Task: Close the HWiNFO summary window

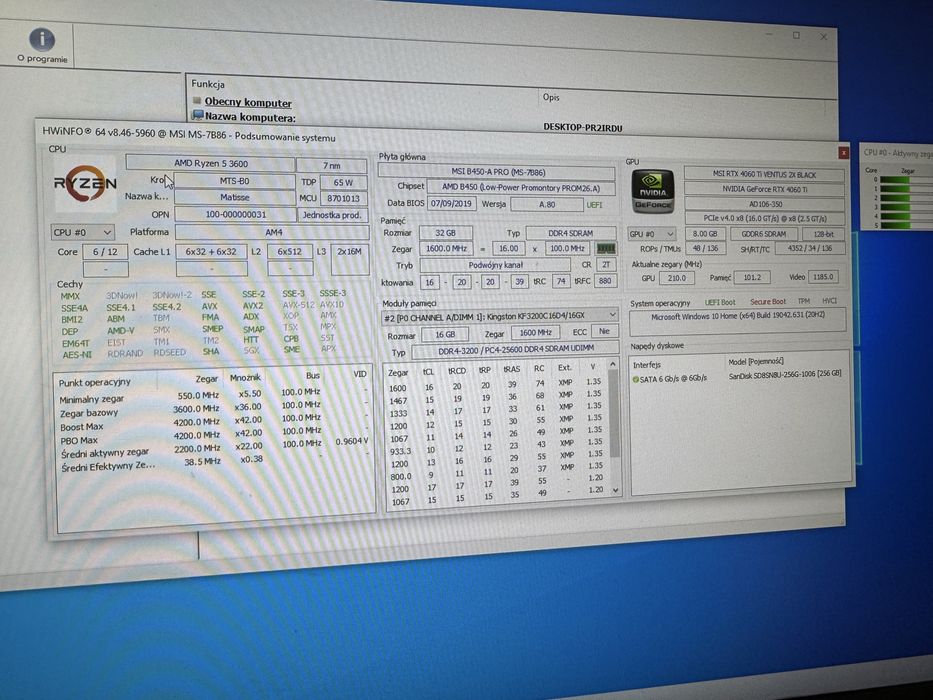Action: [844, 153]
